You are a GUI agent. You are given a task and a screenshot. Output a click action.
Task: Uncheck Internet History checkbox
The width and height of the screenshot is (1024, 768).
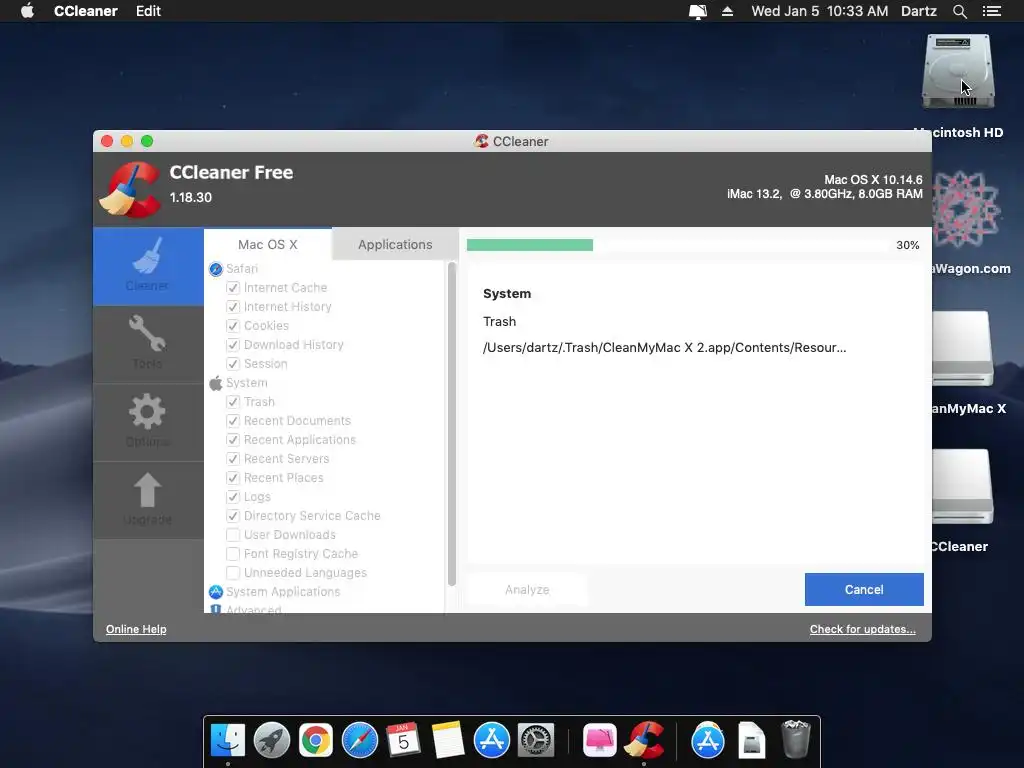pos(232,307)
